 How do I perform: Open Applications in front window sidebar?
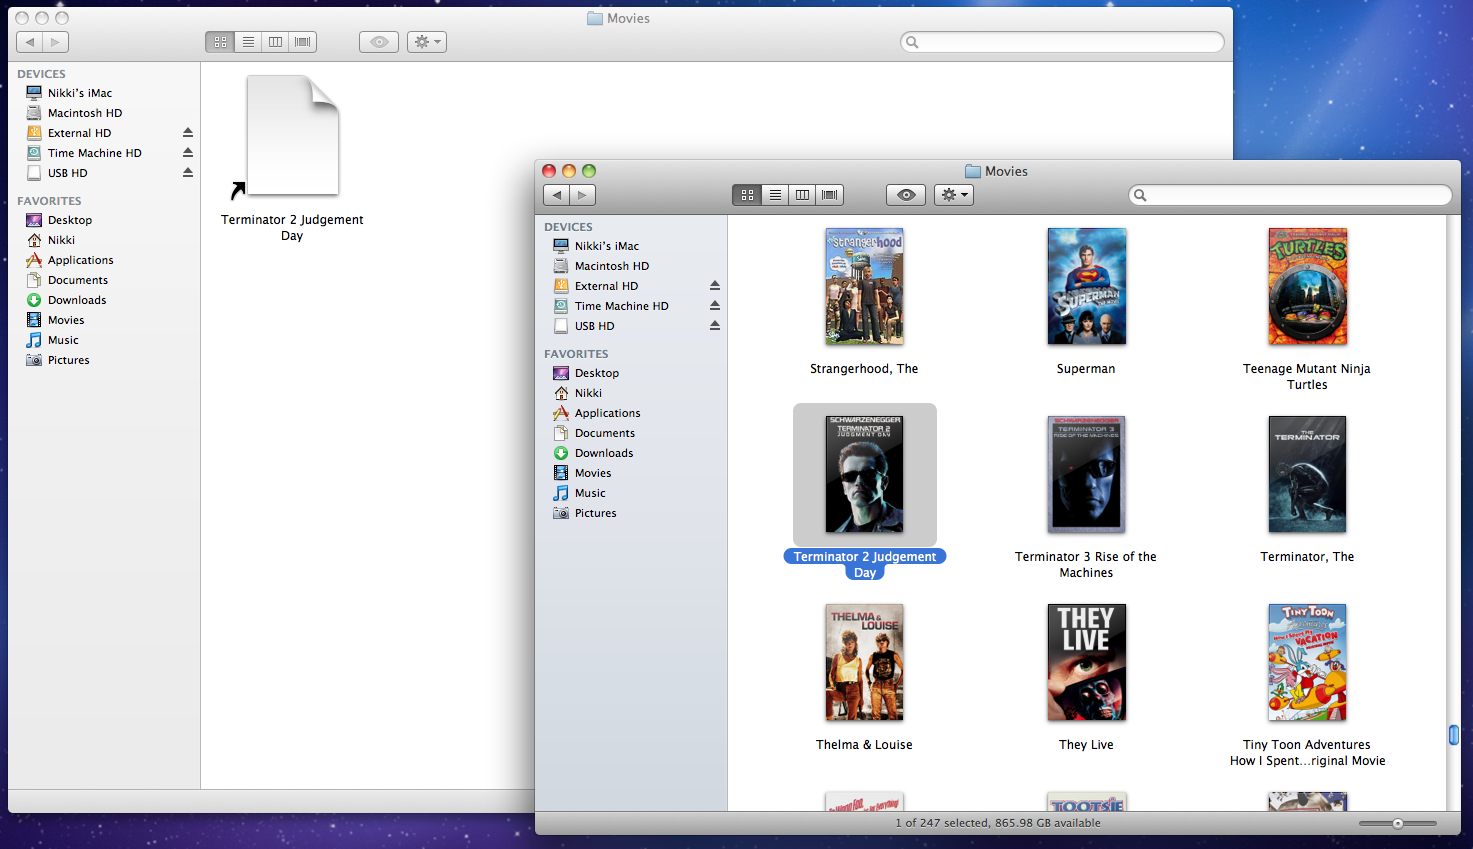tap(608, 413)
